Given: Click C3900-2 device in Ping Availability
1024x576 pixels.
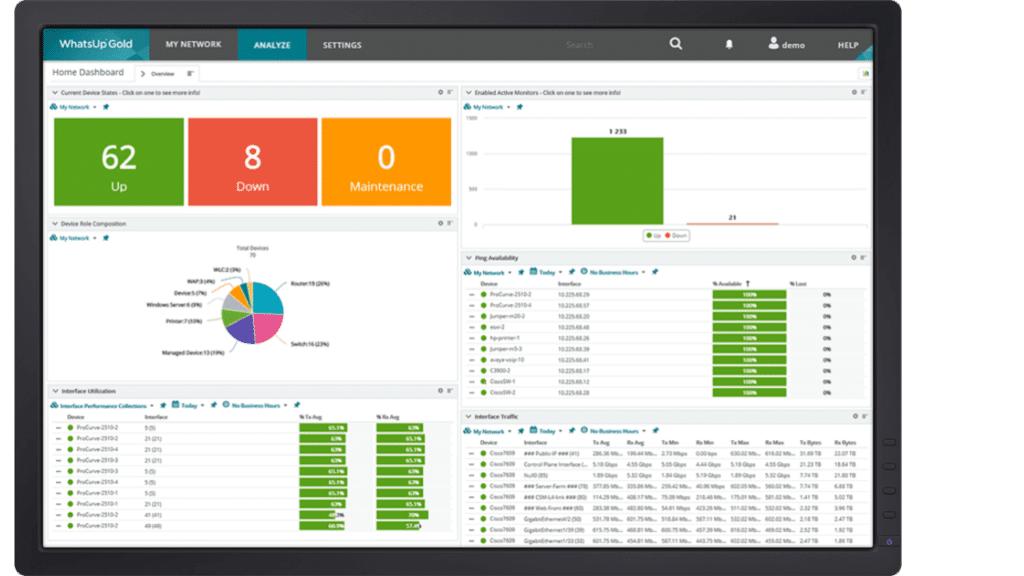Looking at the screenshot, I should tap(500, 371).
